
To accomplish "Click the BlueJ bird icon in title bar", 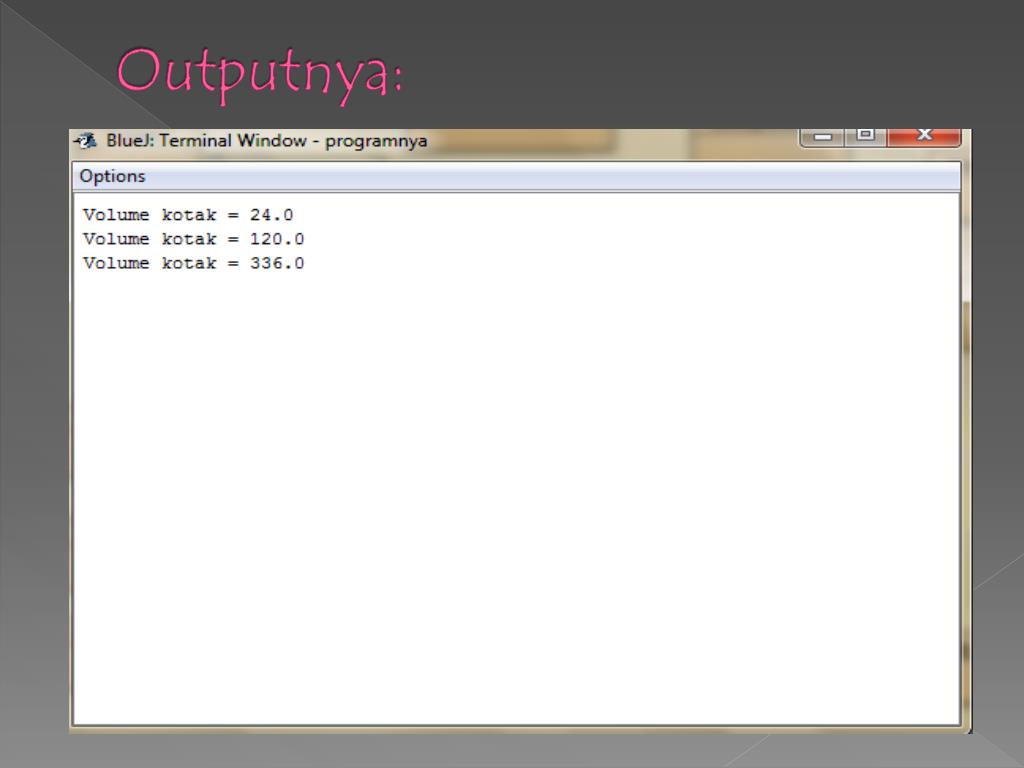I will coord(86,140).
